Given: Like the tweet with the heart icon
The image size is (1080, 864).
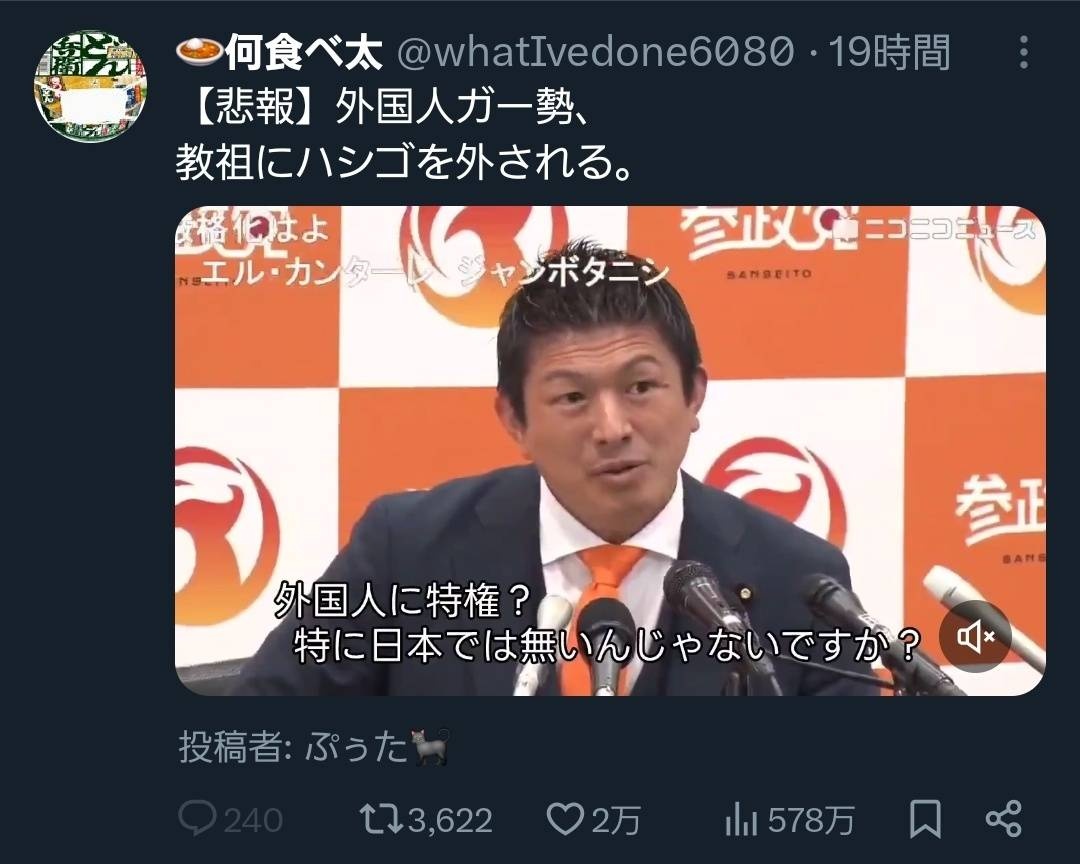Looking at the screenshot, I should pos(565,819).
